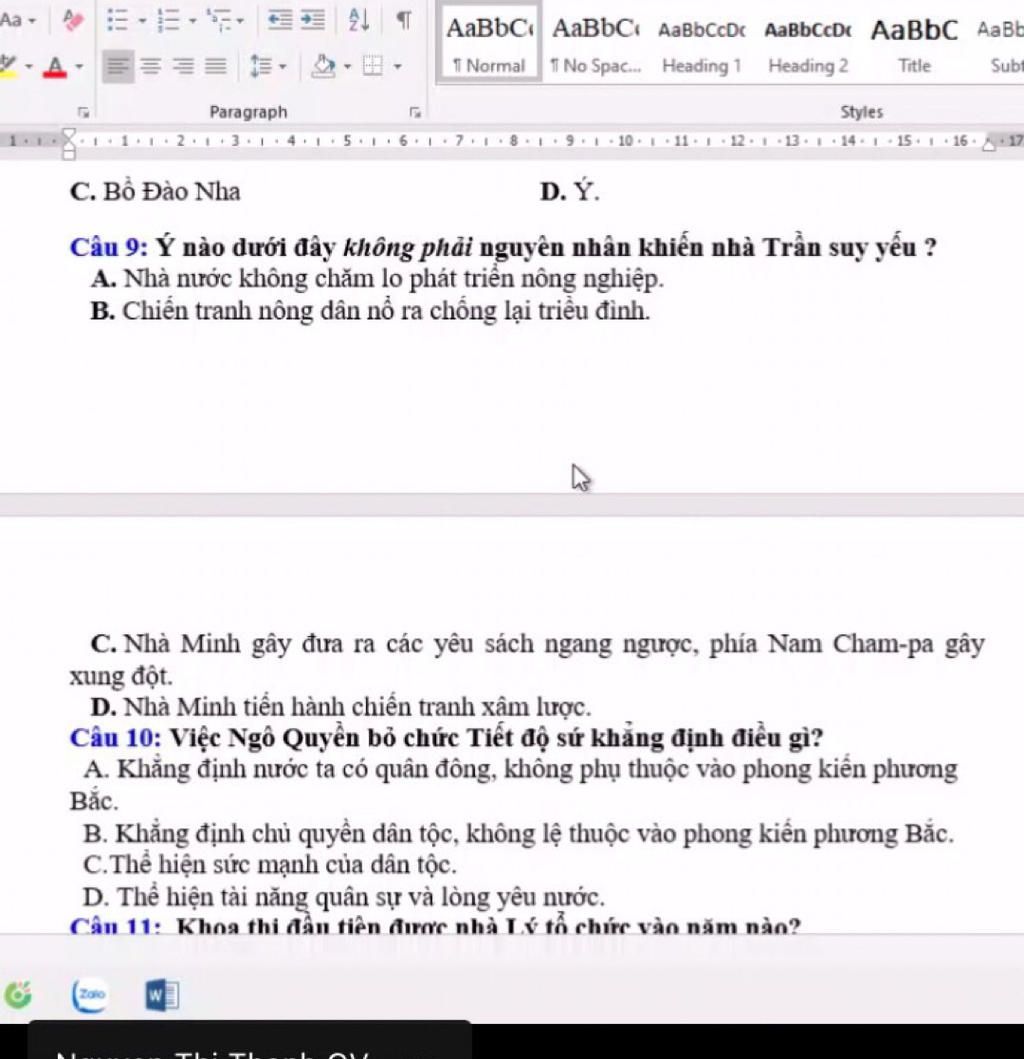Toggle Align Left paragraph alignment
This screenshot has width=1024, height=1059.
(x=118, y=66)
